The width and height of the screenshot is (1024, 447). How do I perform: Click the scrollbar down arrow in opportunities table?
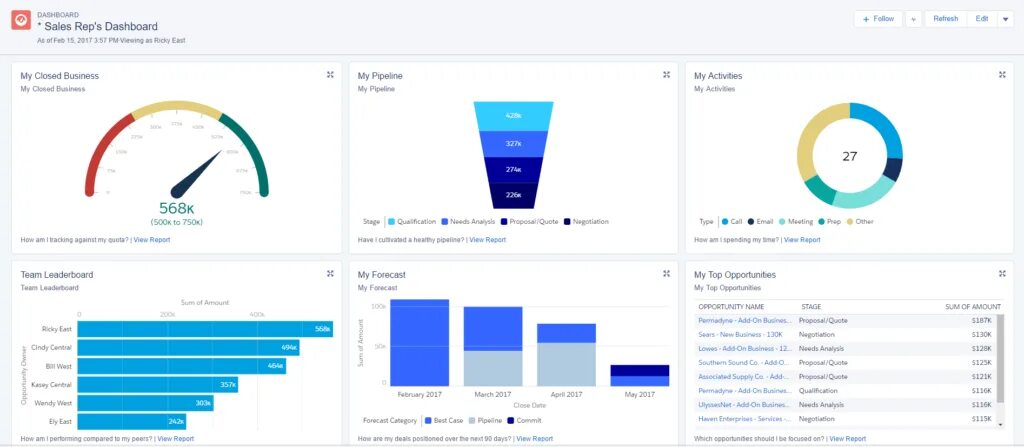(x=1000, y=424)
